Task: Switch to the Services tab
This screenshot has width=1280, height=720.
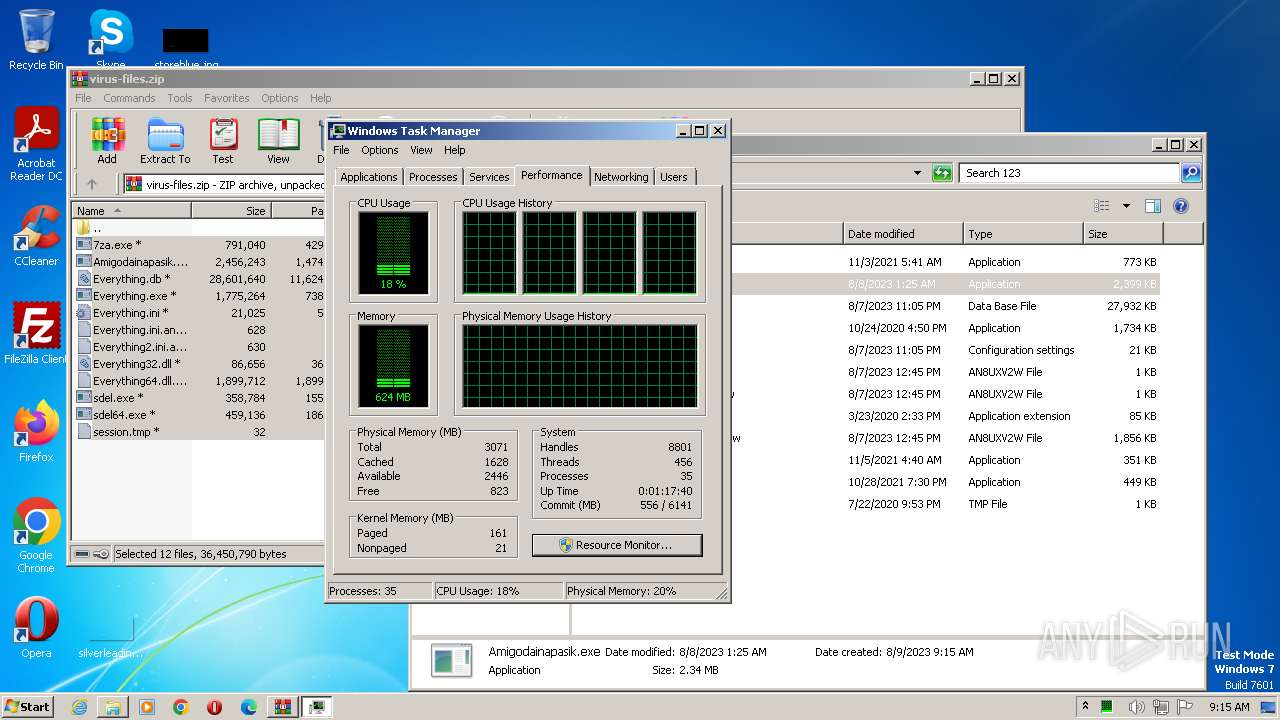Action: pos(489,177)
